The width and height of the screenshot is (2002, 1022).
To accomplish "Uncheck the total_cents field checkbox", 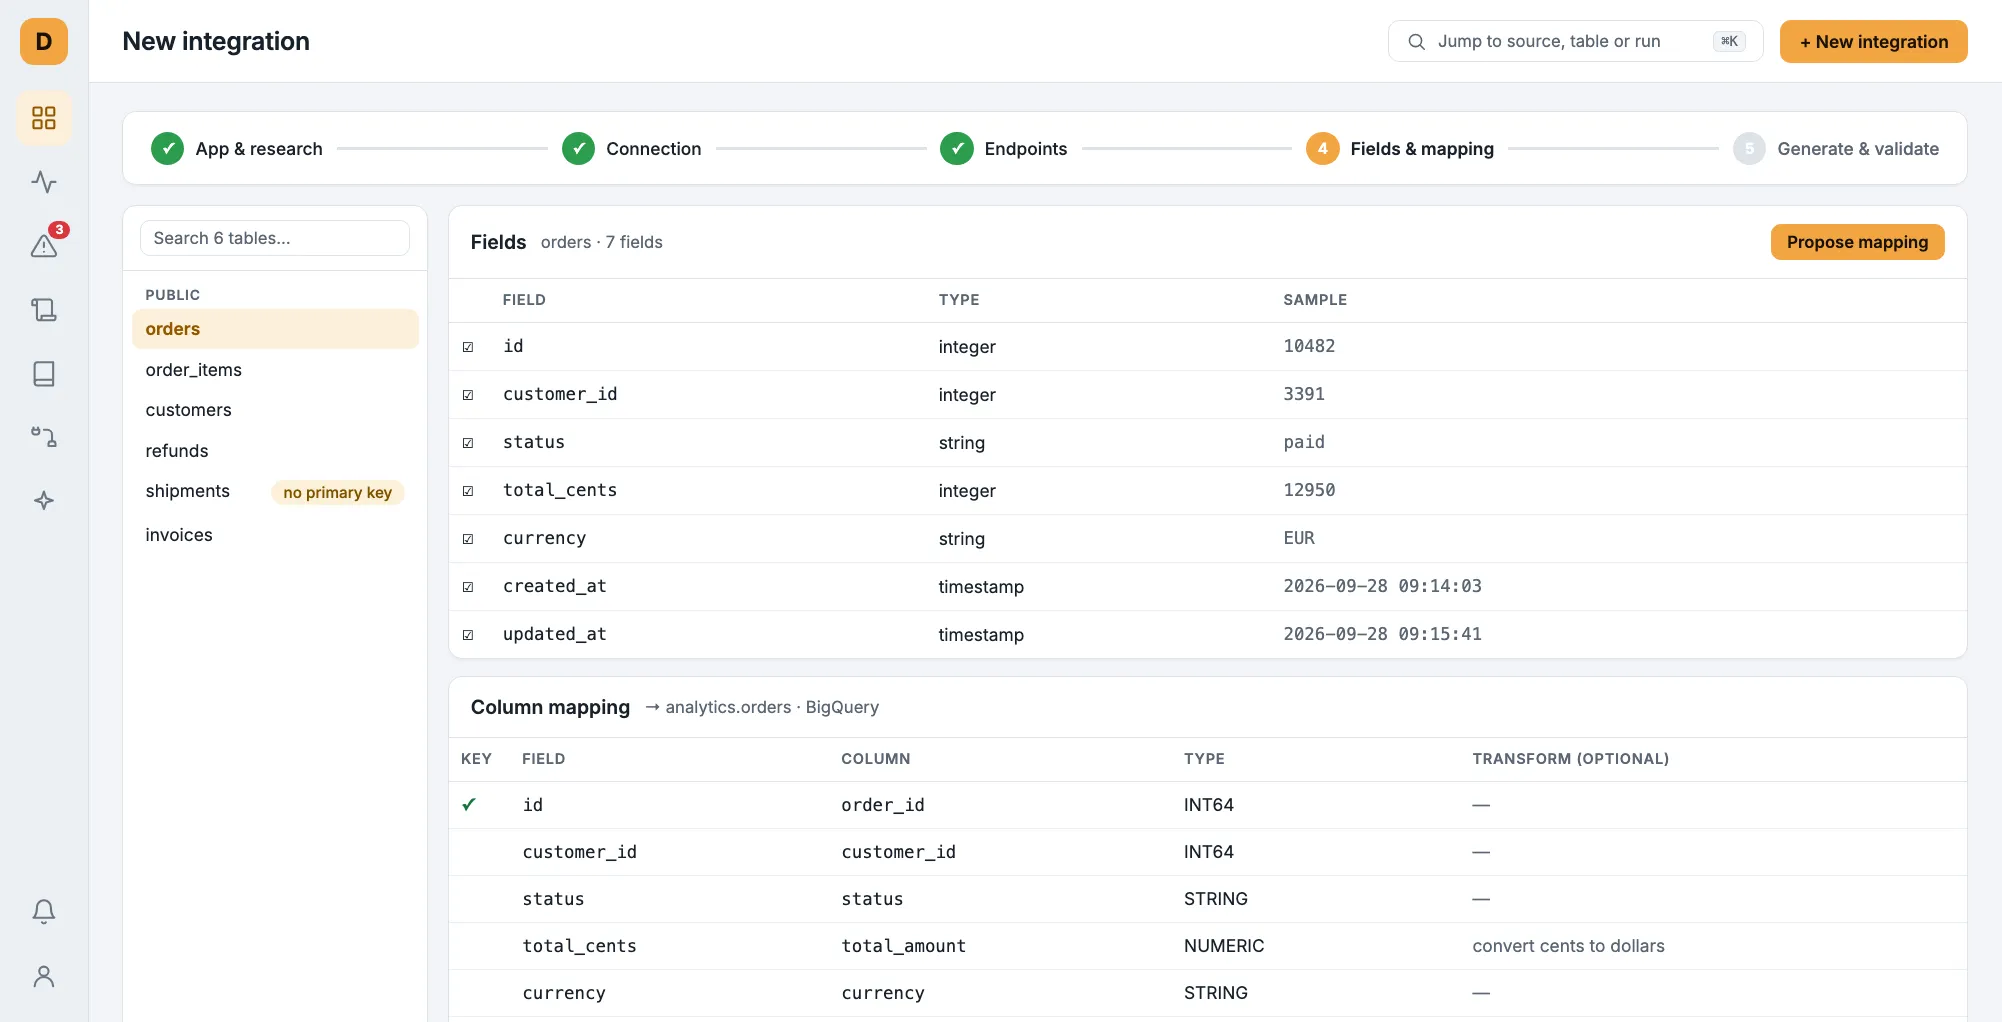I will (x=468, y=491).
